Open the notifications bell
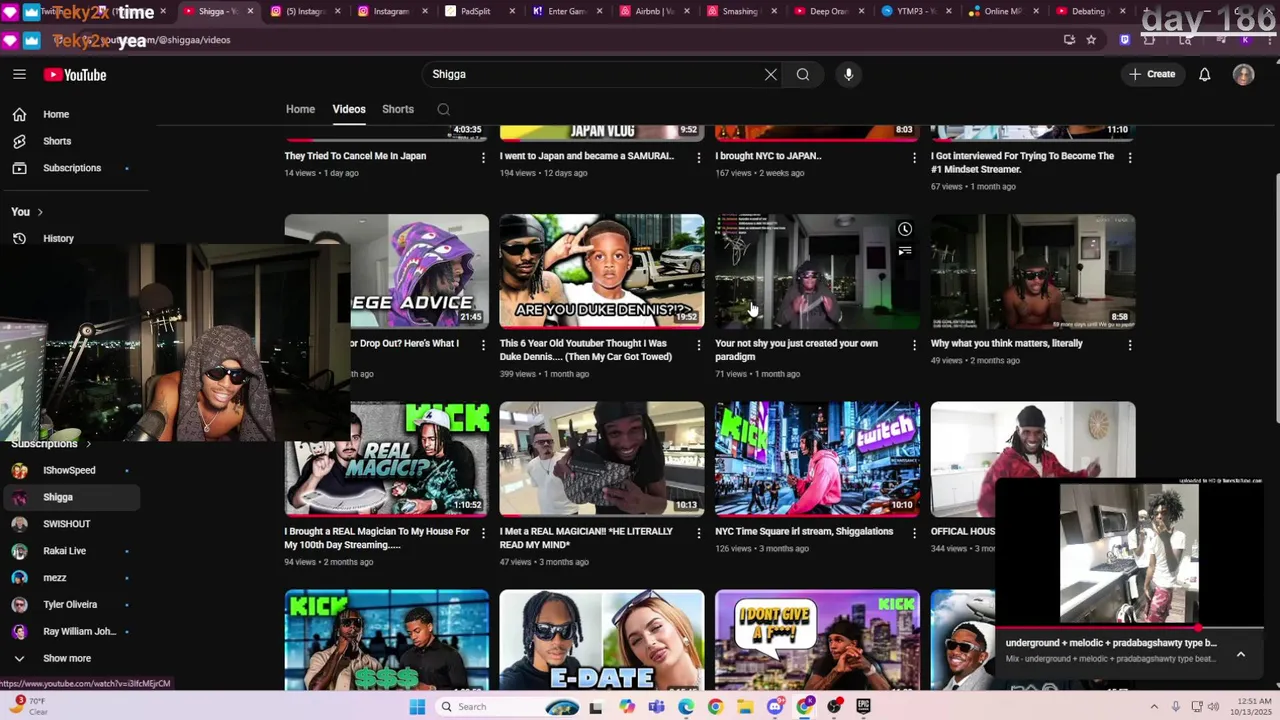1280x720 pixels. pos(1205,74)
